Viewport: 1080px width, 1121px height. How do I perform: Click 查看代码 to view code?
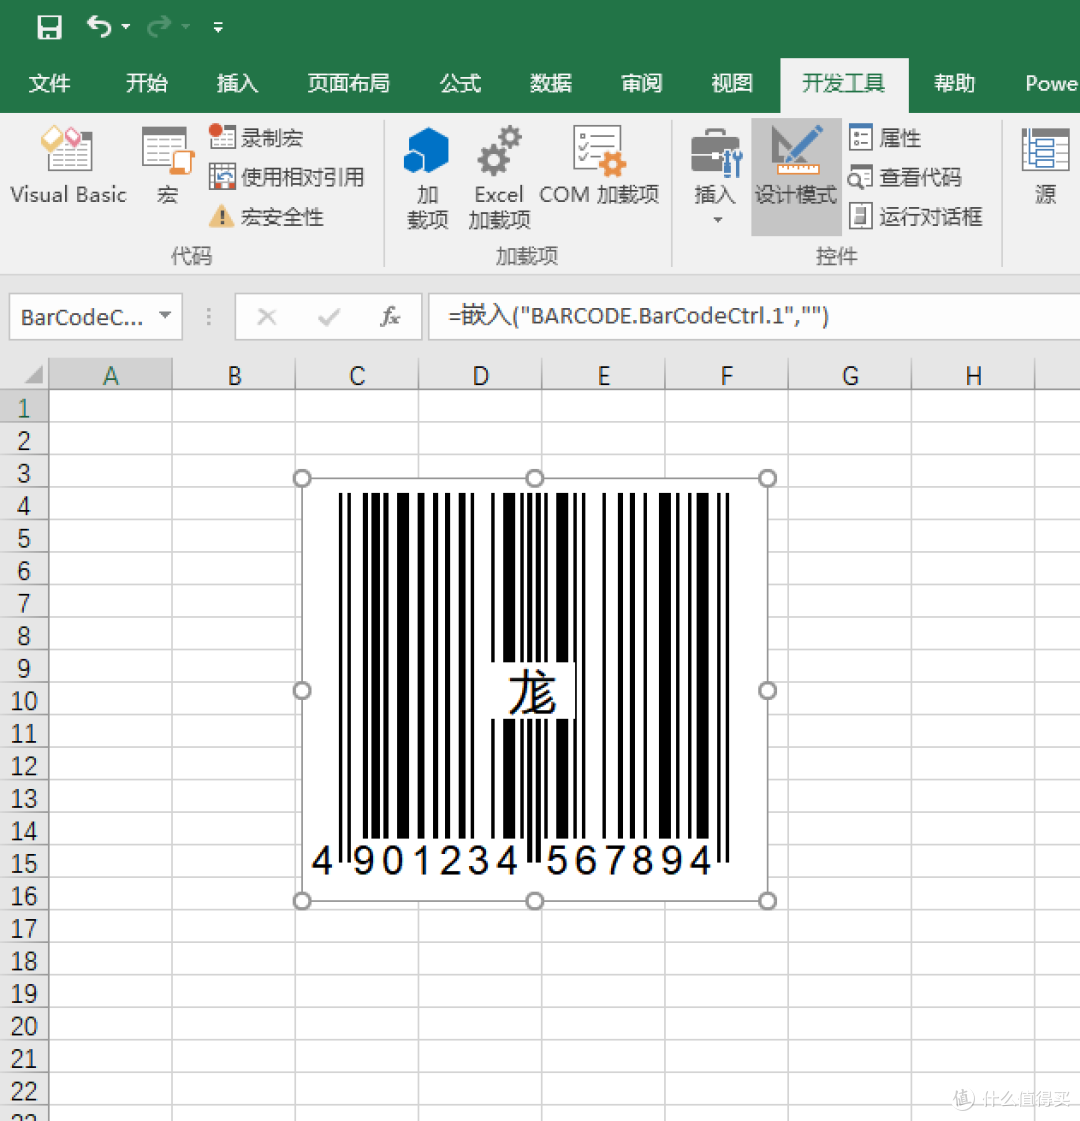pos(905,177)
